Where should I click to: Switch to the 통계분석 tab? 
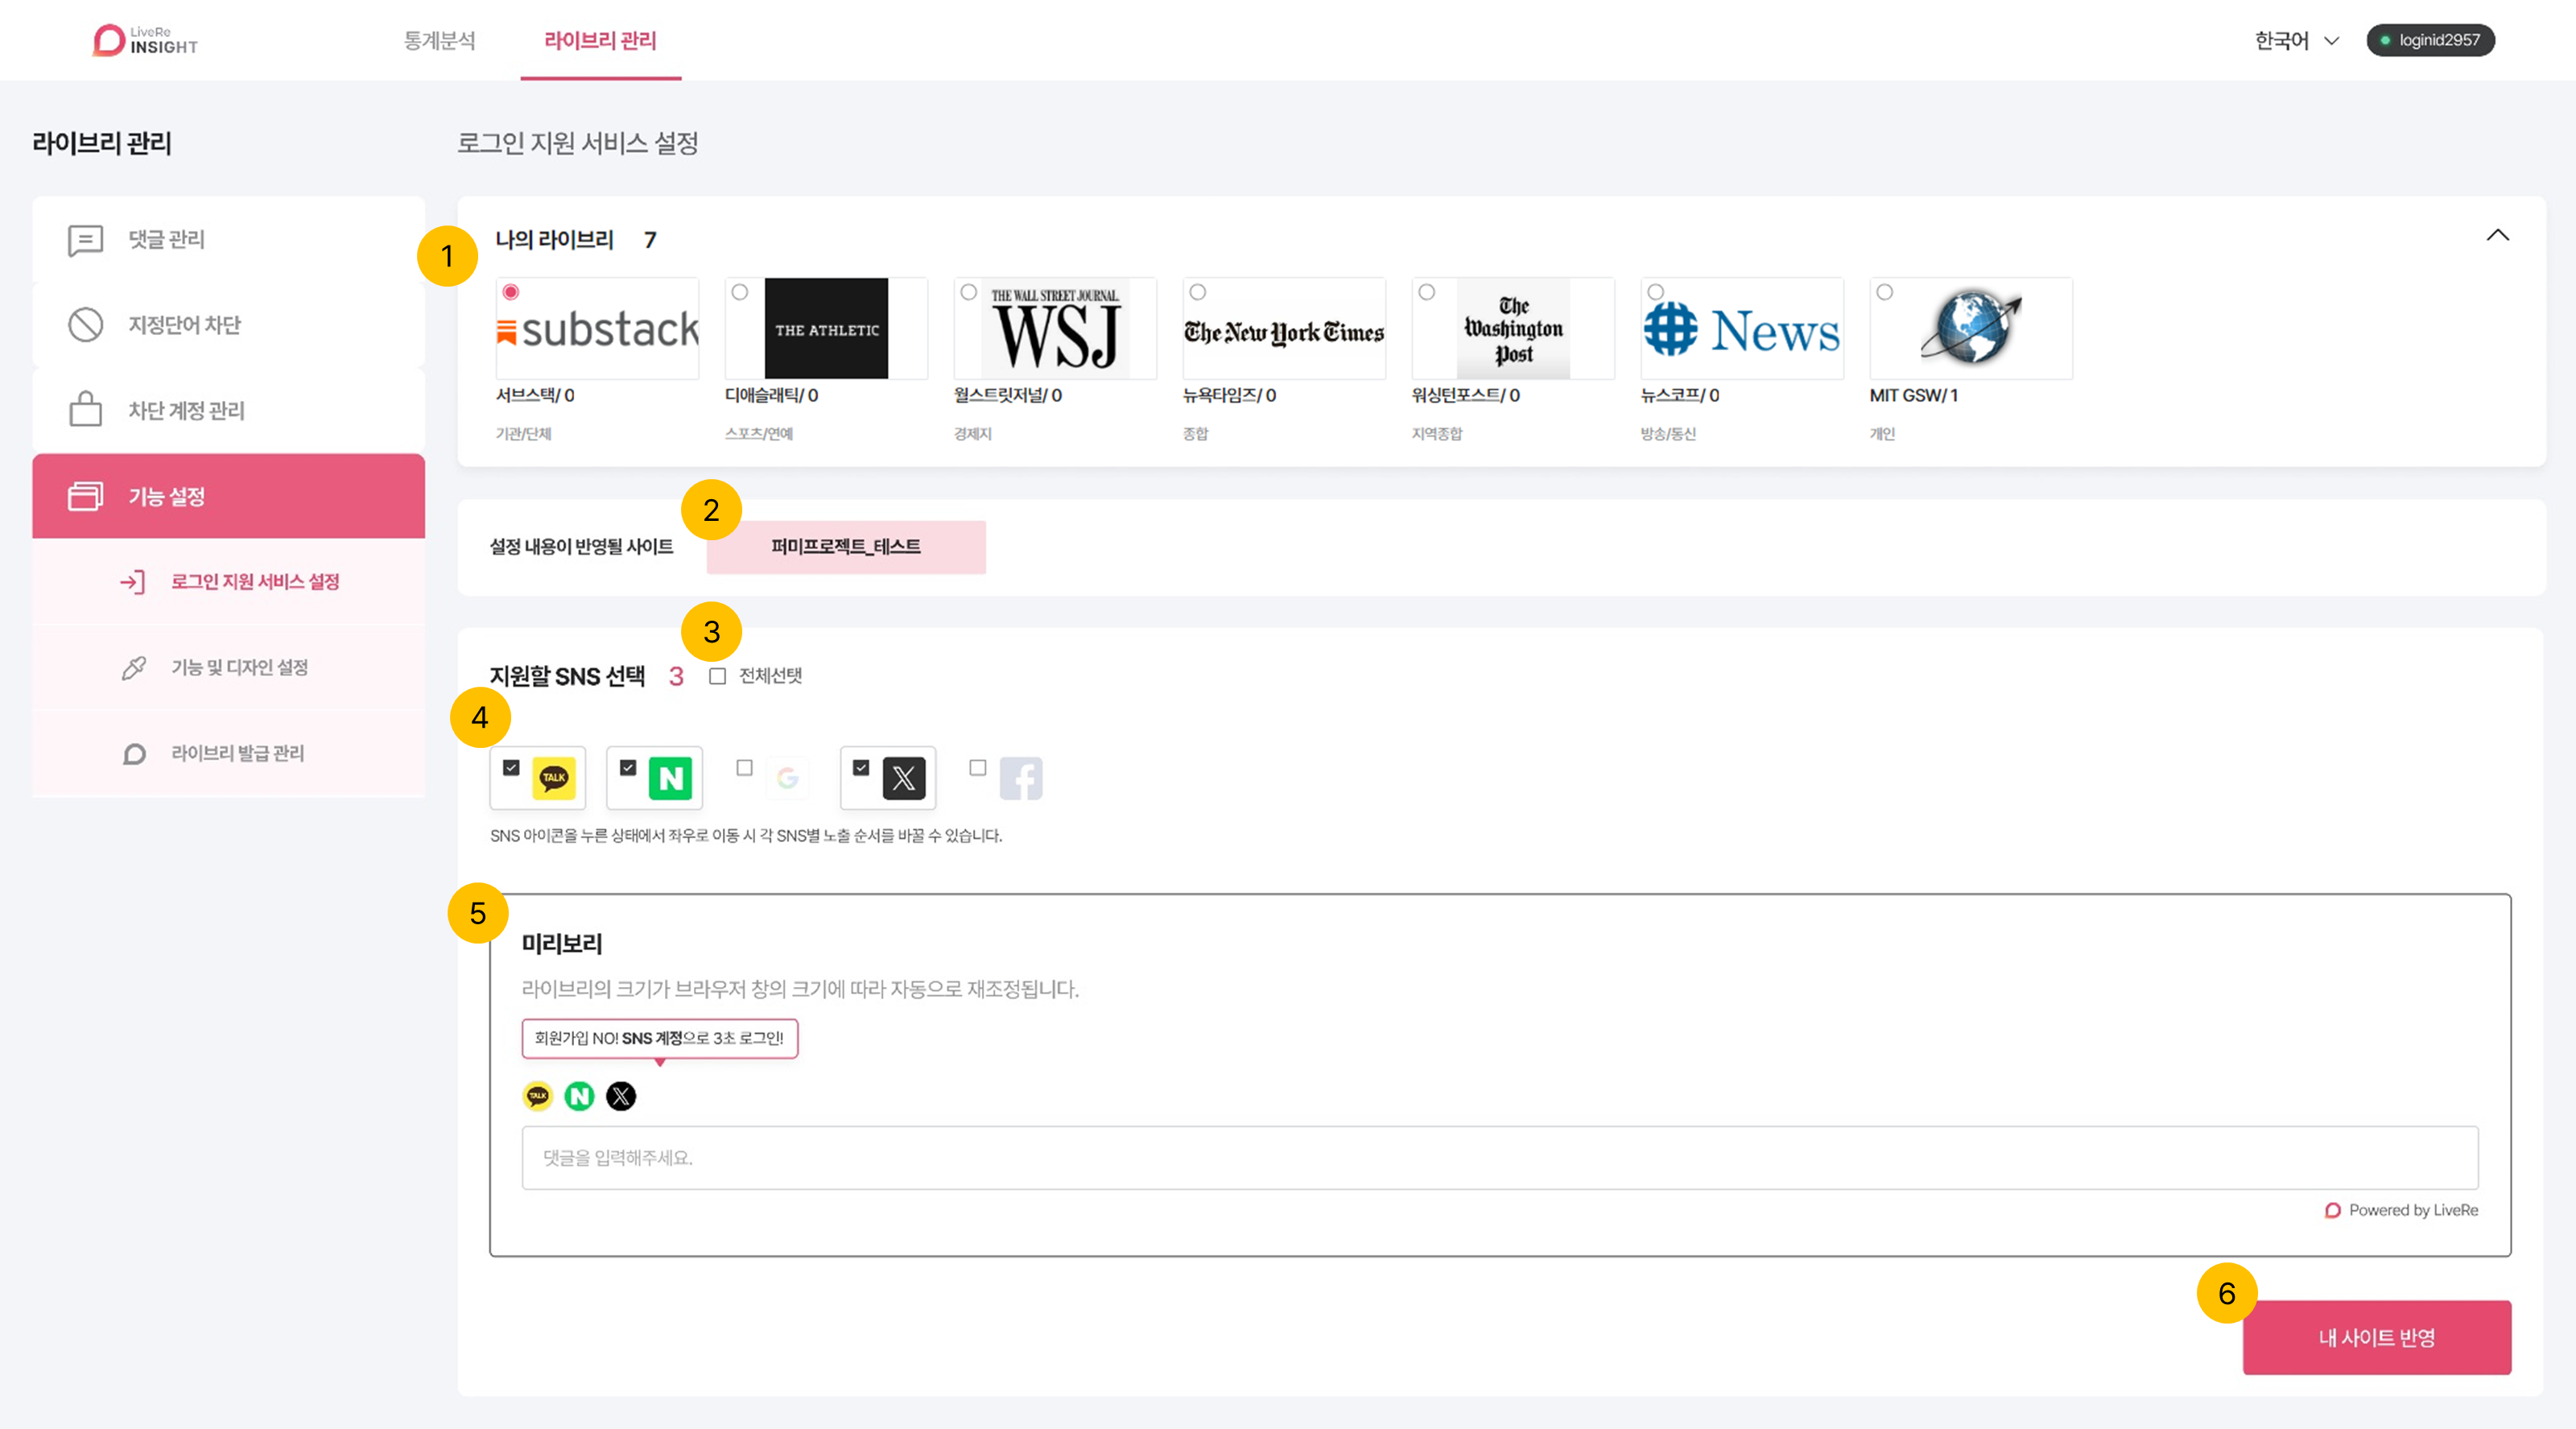[x=439, y=40]
